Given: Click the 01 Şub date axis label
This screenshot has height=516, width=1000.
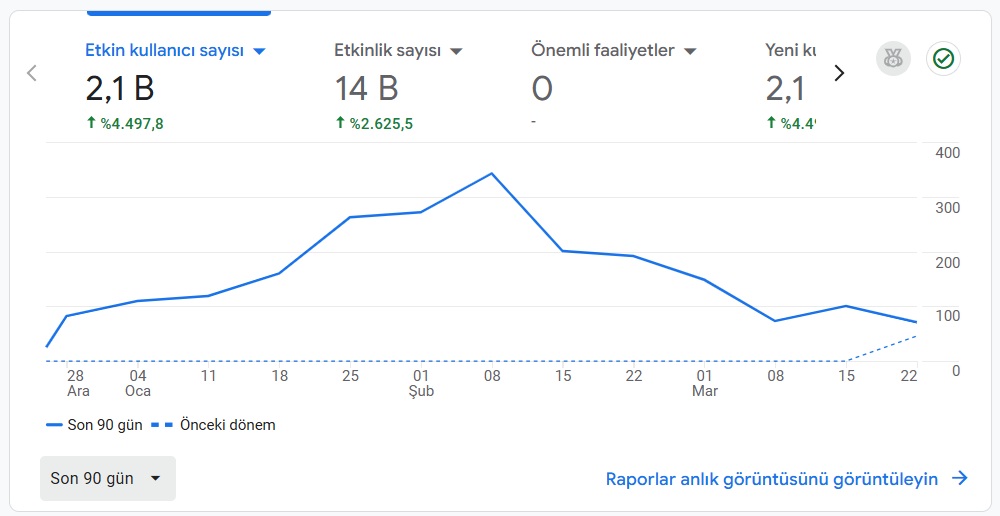Looking at the screenshot, I should coord(421,383).
